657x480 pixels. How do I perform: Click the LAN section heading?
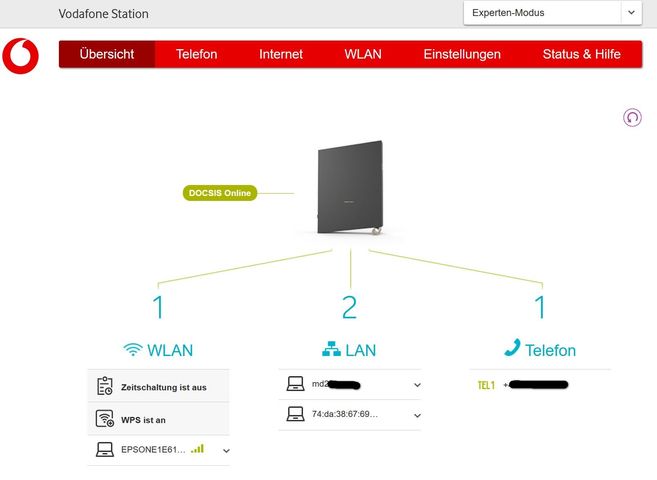point(349,350)
